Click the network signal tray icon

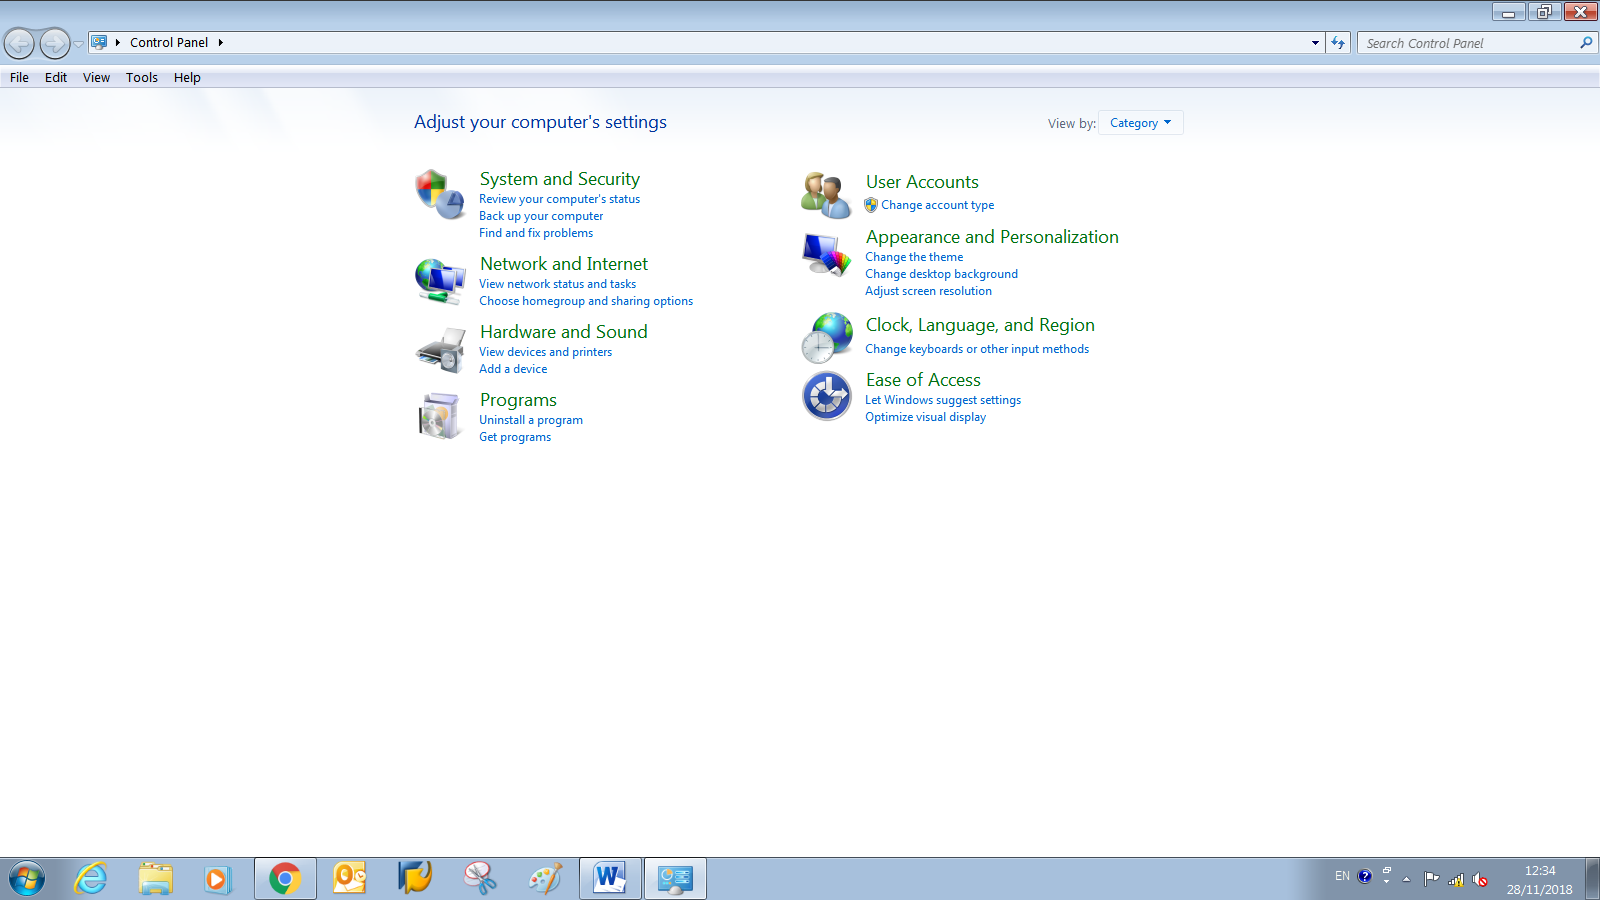coord(1456,880)
